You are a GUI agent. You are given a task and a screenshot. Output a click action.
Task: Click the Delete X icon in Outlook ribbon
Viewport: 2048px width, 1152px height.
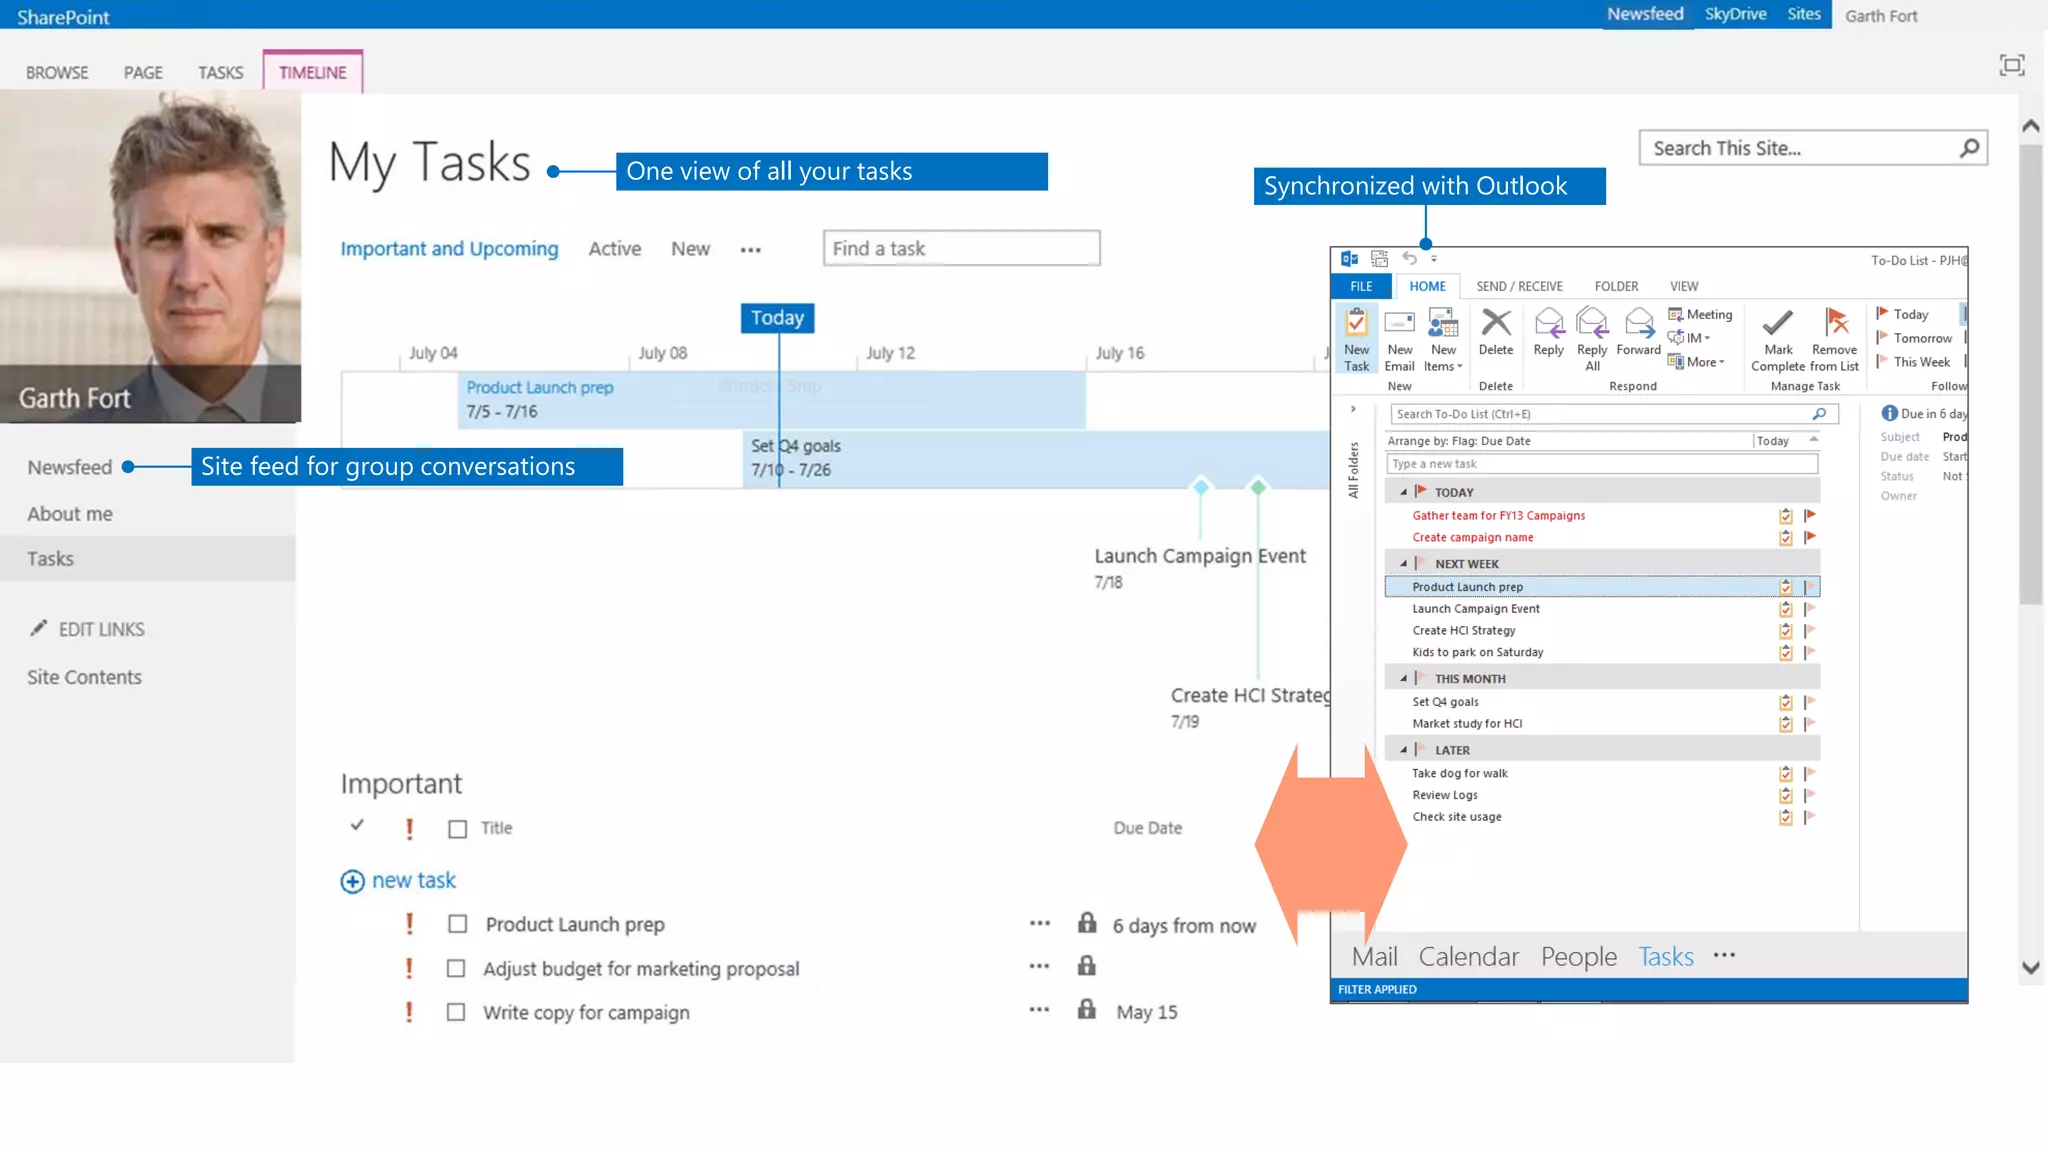coord(1496,322)
